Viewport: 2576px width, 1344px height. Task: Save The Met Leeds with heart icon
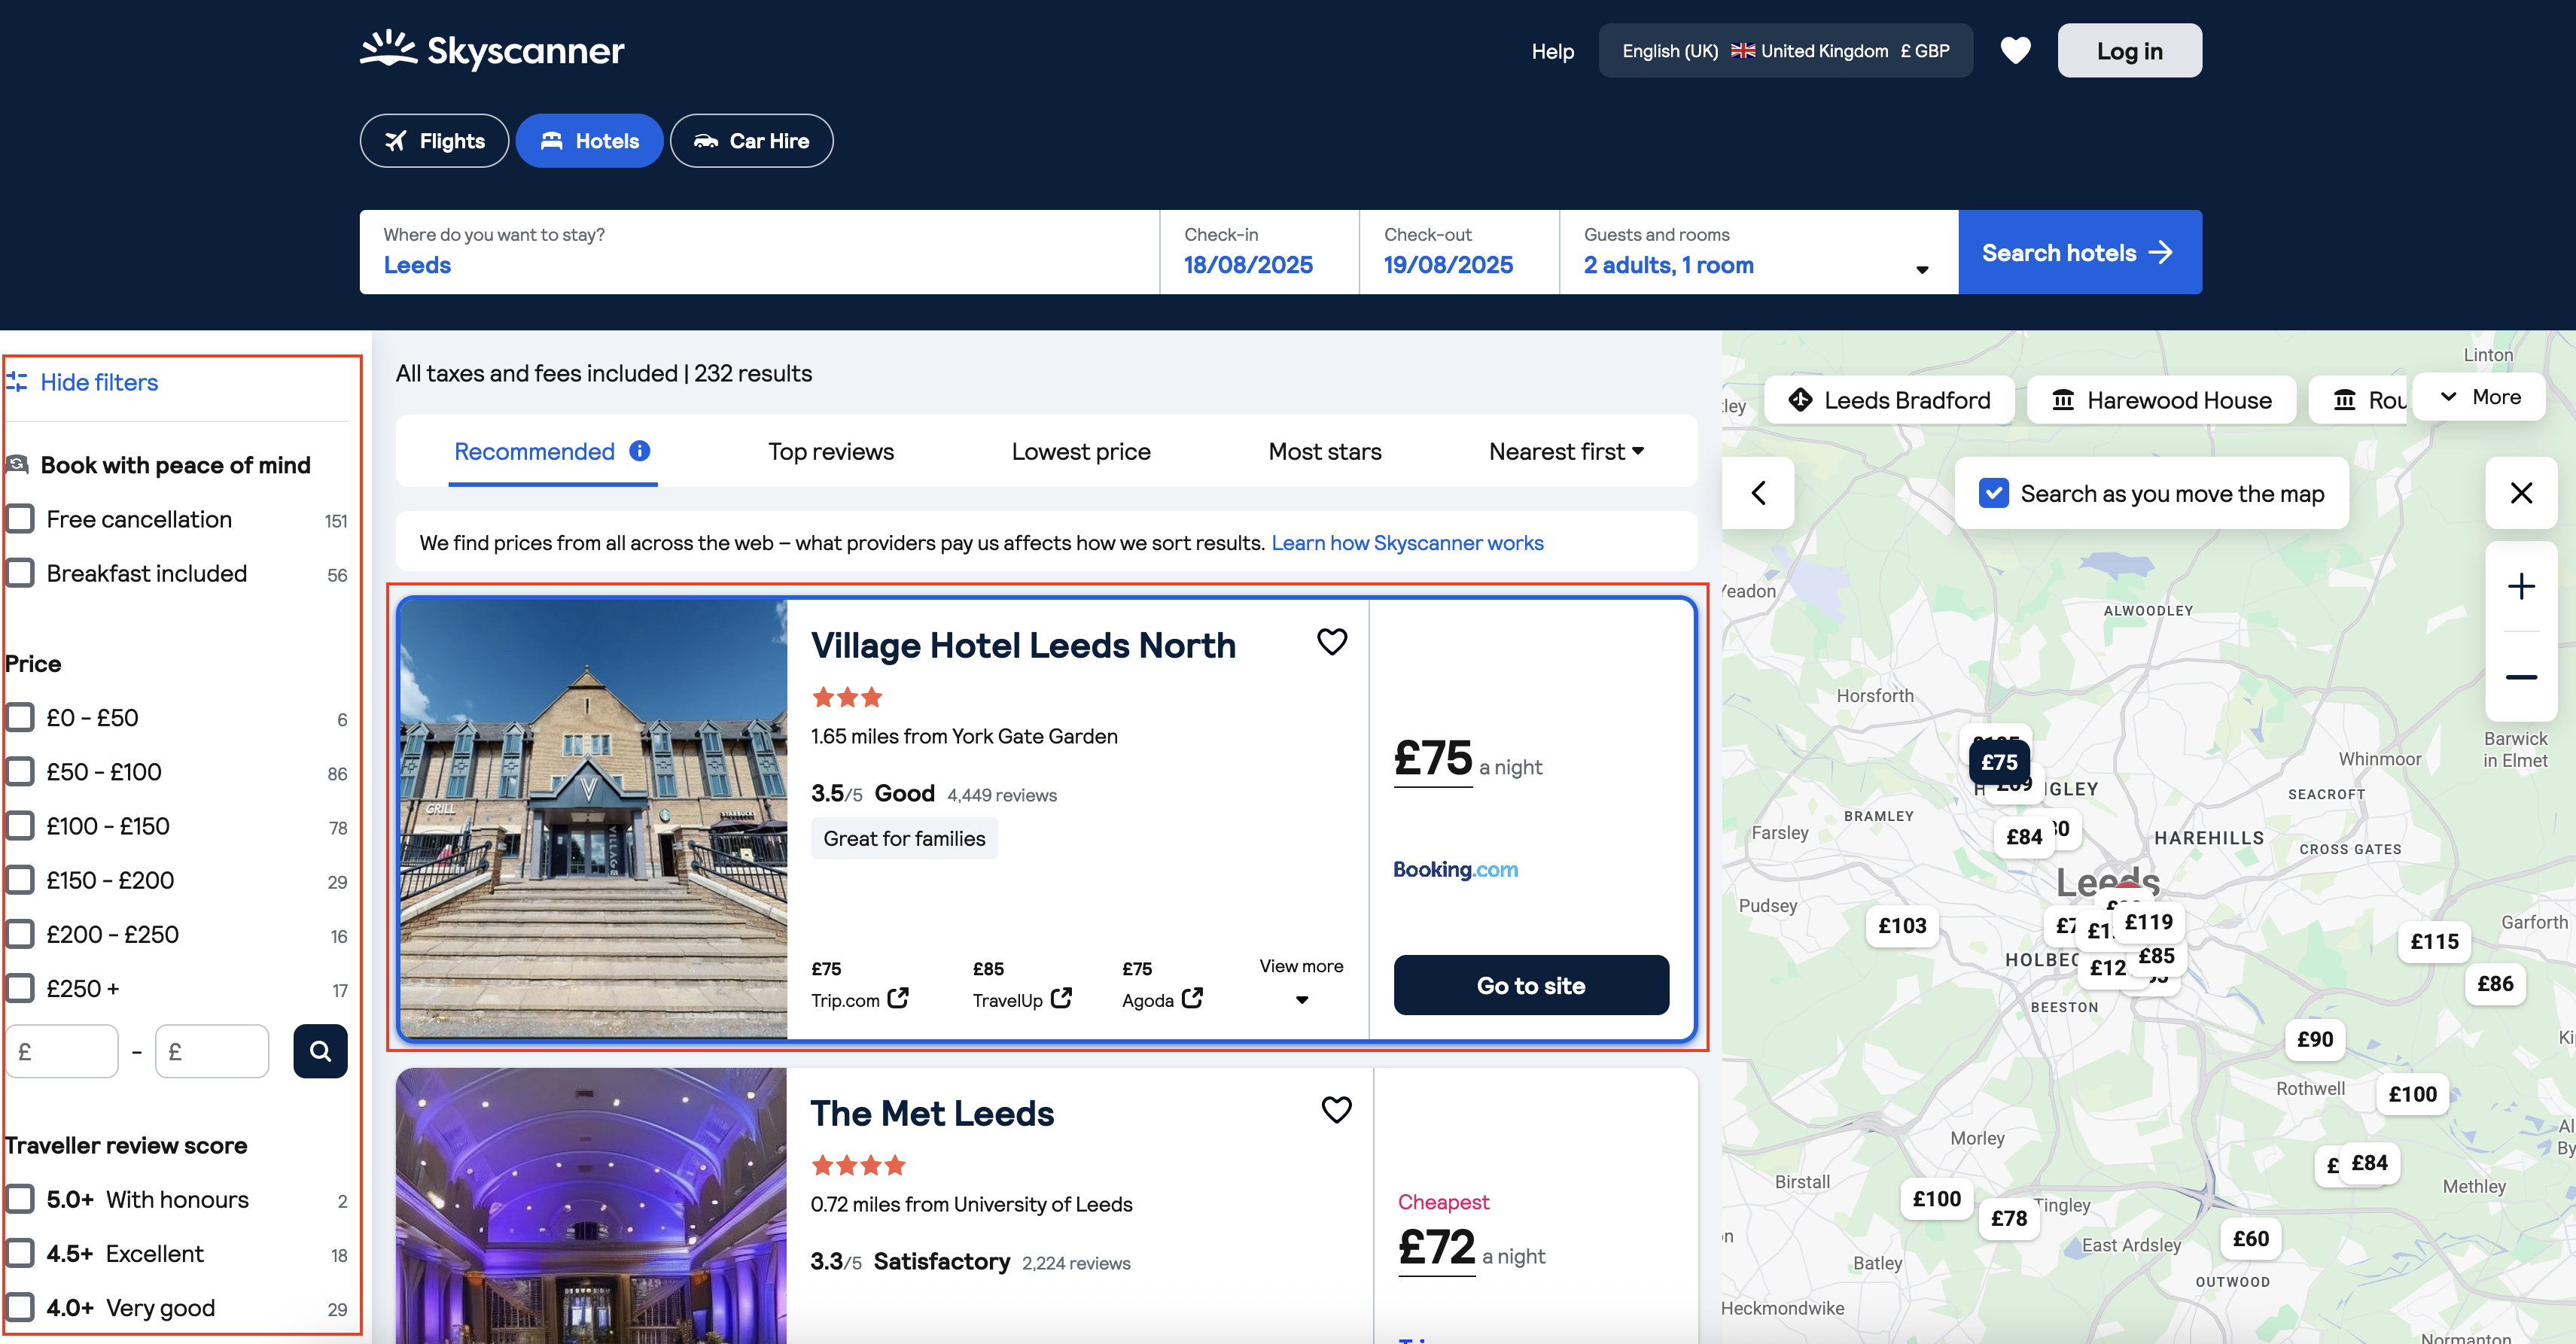(x=1337, y=1109)
